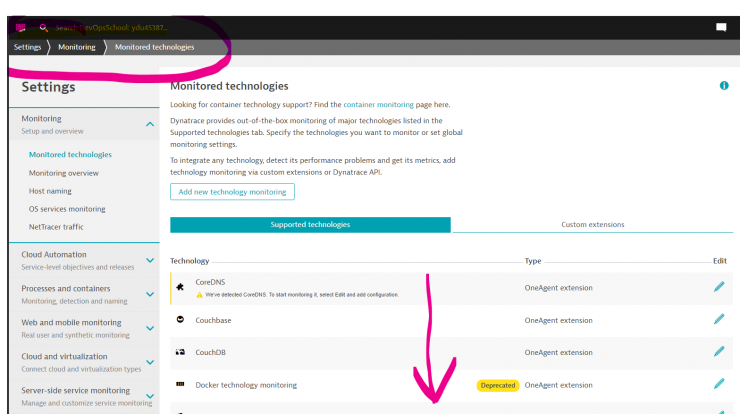Click the Docker technology icon
Screen dimensions: 740x414
coord(180,384)
